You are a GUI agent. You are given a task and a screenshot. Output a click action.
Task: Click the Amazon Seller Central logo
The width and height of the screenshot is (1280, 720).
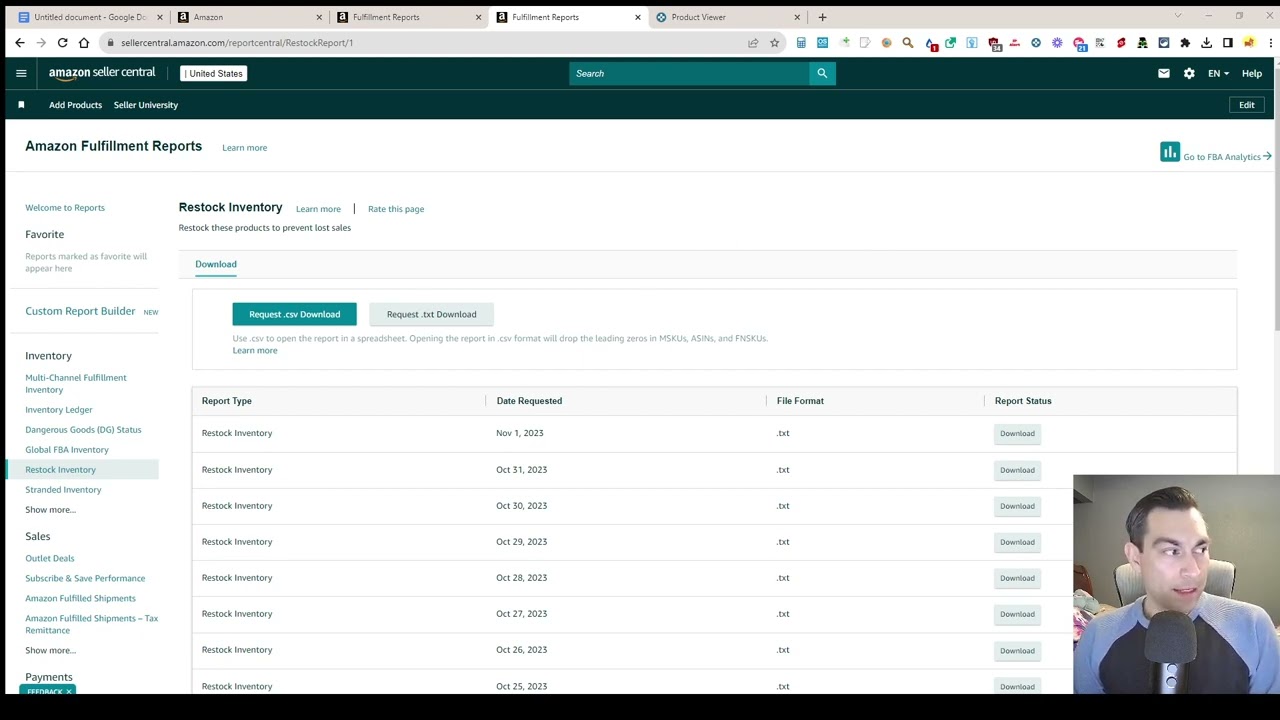102,73
